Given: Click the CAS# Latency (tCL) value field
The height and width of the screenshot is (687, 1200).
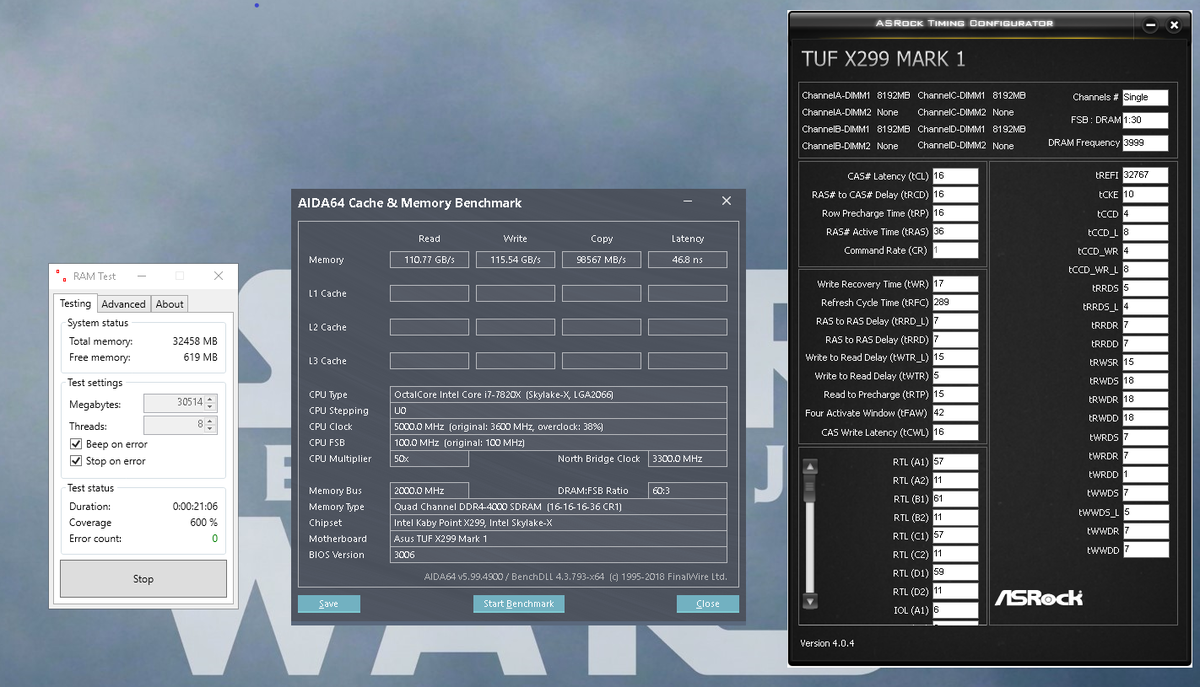Looking at the screenshot, I should (x=955, y=176).
